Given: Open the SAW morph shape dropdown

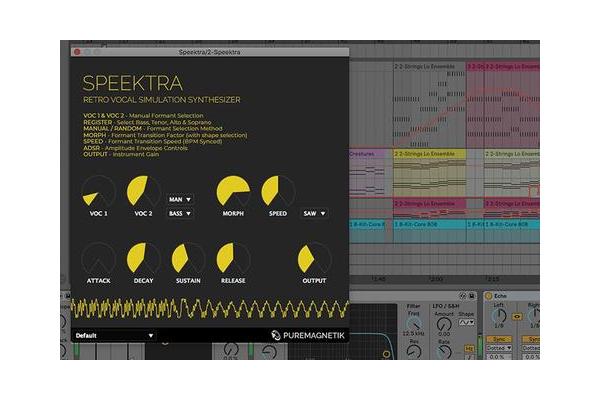Looking at the screenshot, I should [314, 213].
